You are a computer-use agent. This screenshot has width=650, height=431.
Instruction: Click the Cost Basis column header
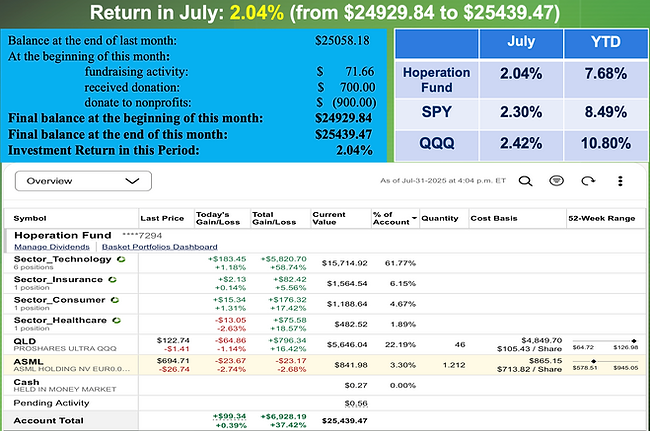point(494,218)
